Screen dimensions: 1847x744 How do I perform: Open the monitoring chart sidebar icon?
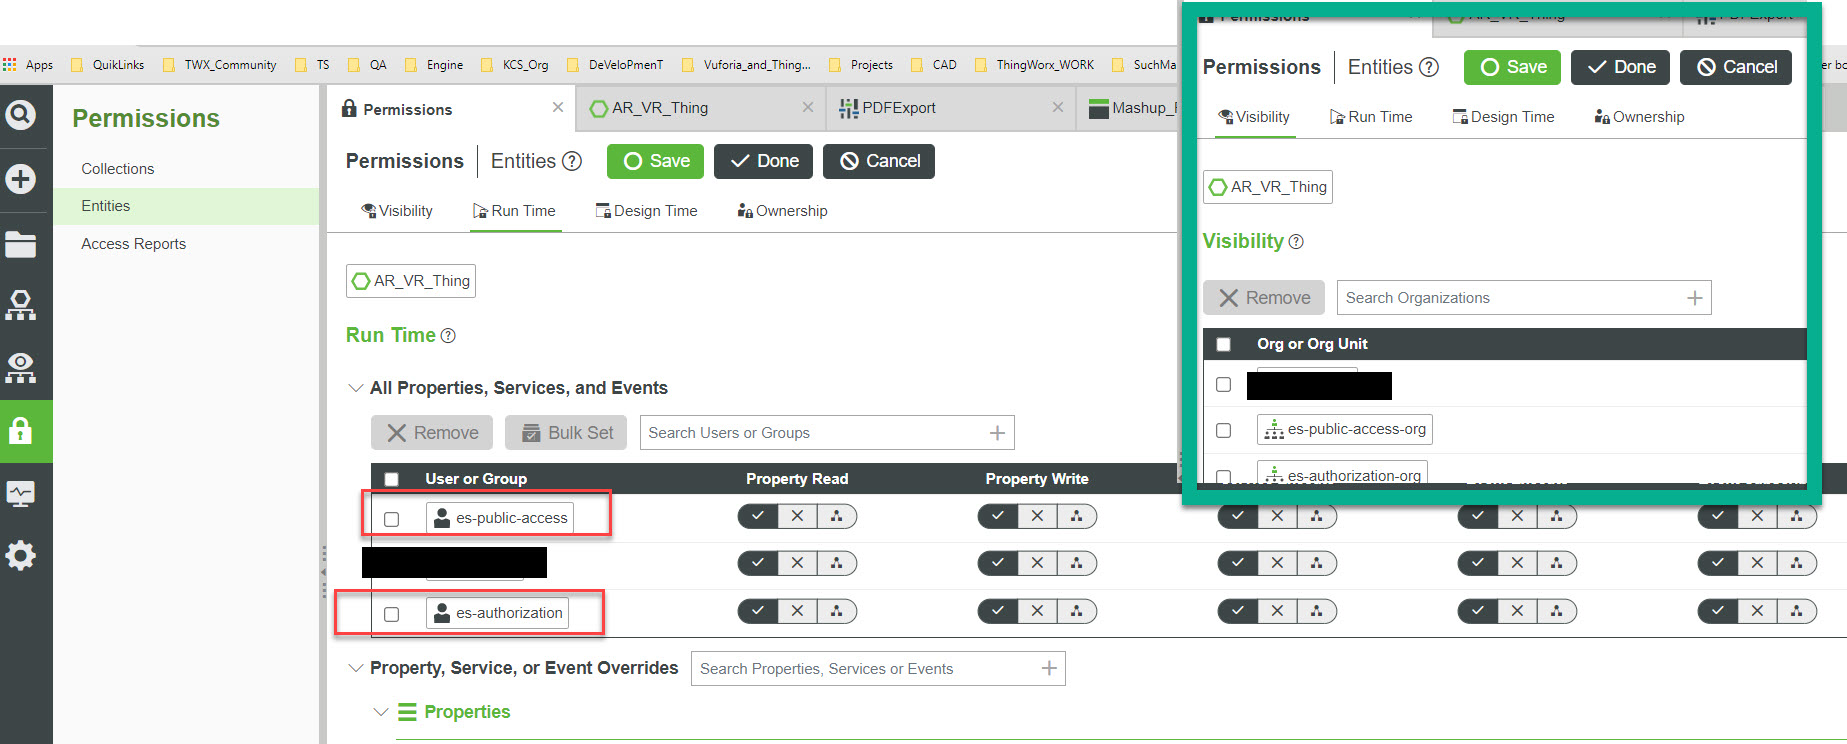pyautogui.click(x=20, y=493)
